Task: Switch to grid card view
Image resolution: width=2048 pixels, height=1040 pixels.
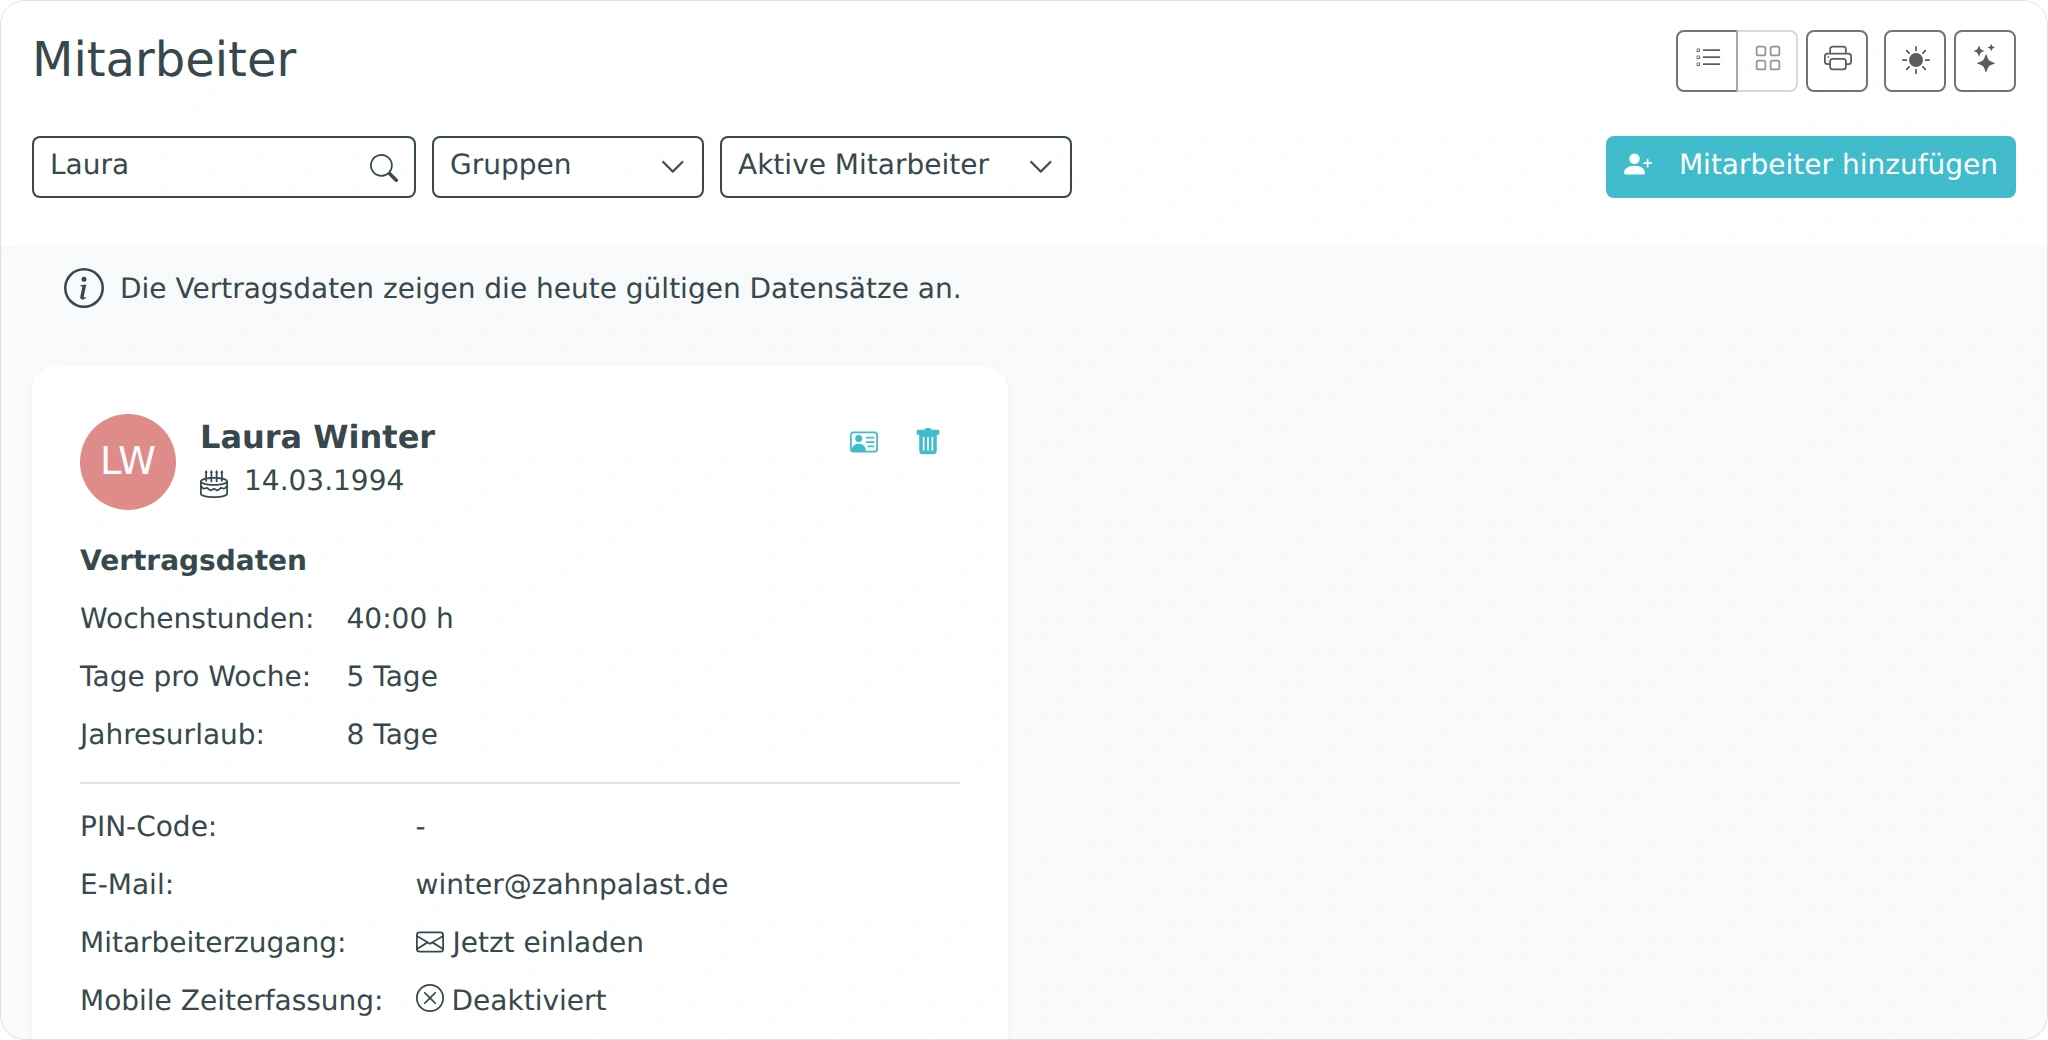Action: 1767,61
